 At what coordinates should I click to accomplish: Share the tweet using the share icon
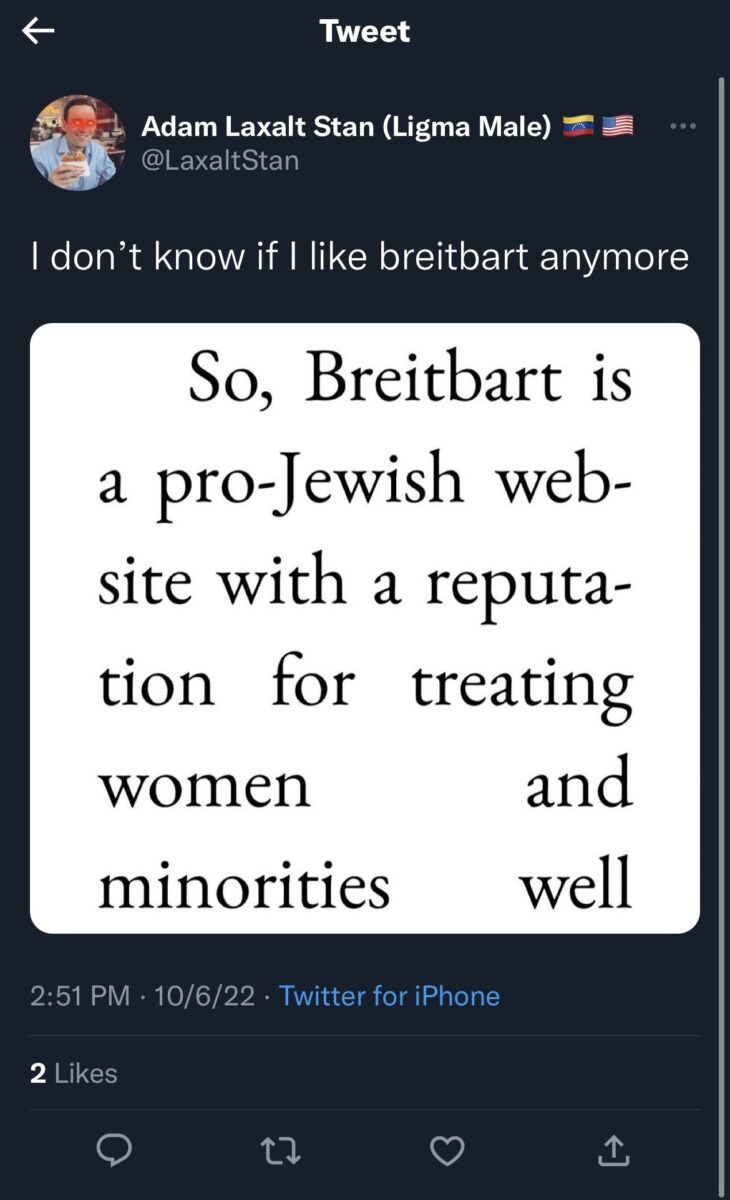614,1153
